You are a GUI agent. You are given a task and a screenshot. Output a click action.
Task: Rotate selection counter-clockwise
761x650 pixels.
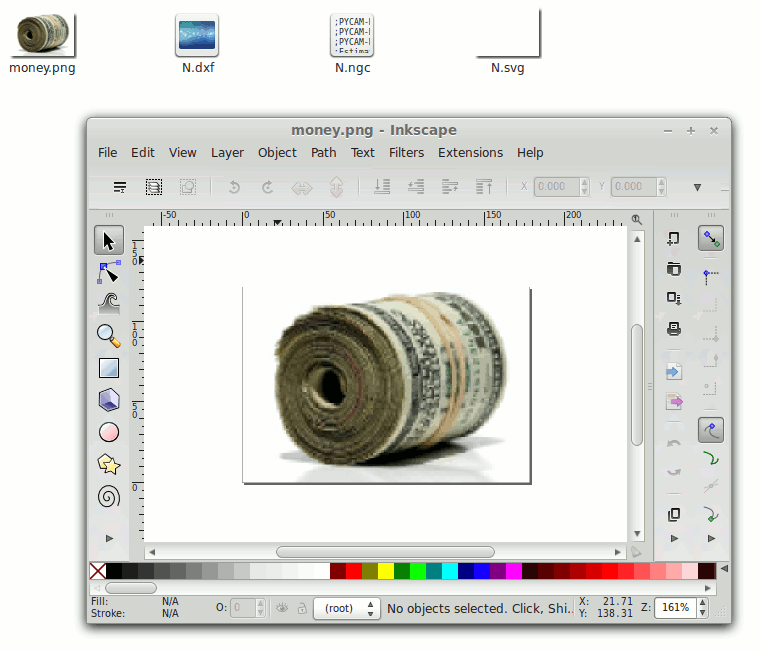click(234, 187)
